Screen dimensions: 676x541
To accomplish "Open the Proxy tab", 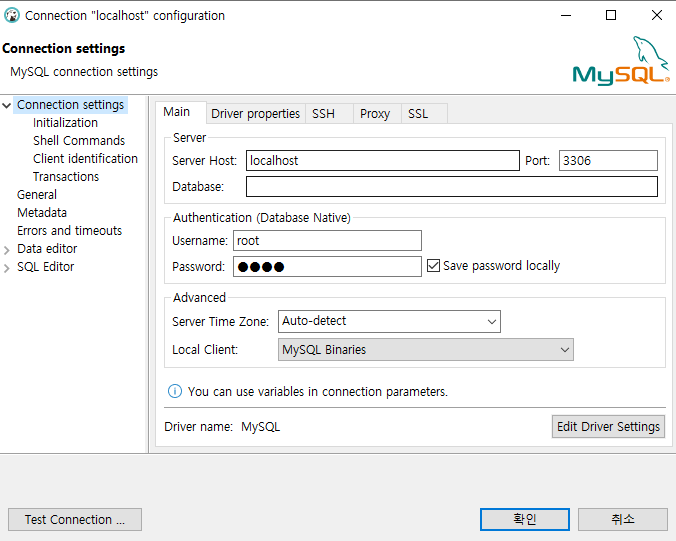I will (x=375, y=114).
